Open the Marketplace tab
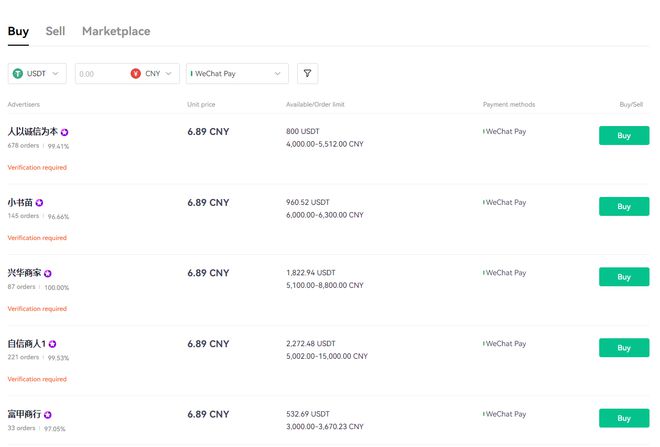 [116, 31]
